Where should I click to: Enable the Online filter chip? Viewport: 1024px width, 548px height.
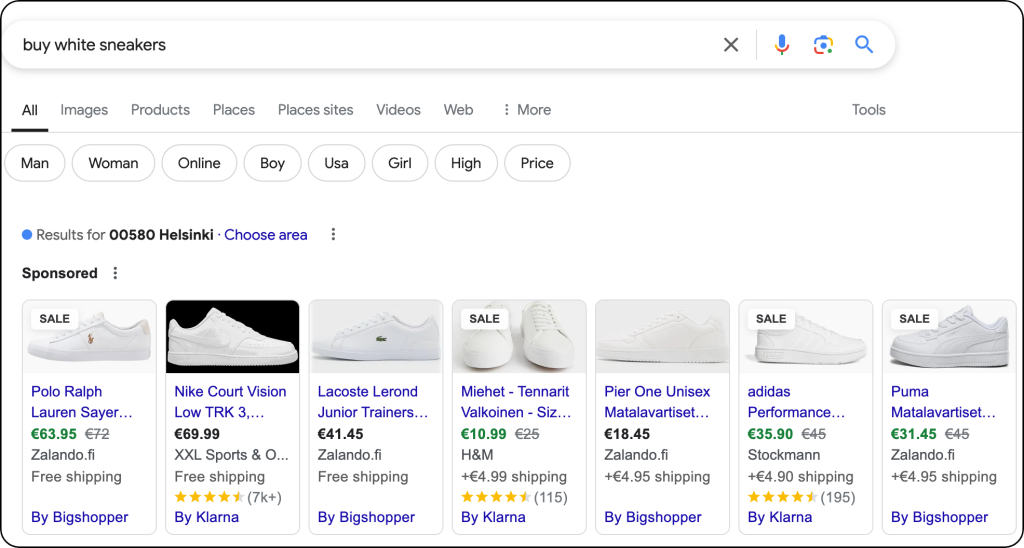coord(199,163)
